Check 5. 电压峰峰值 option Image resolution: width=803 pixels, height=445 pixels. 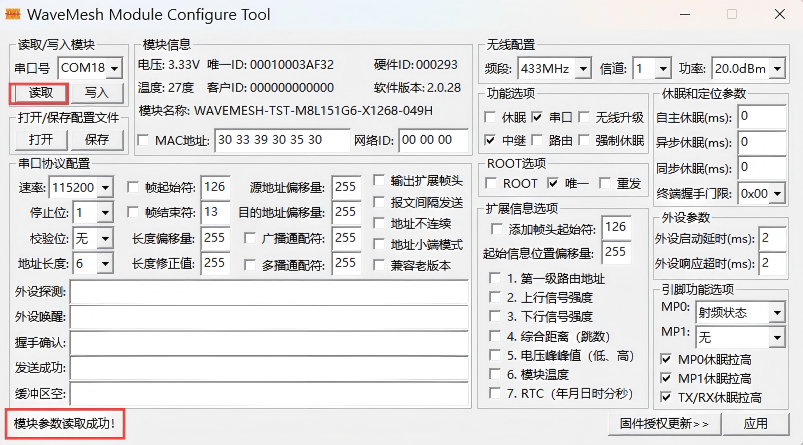click(495, 355)
